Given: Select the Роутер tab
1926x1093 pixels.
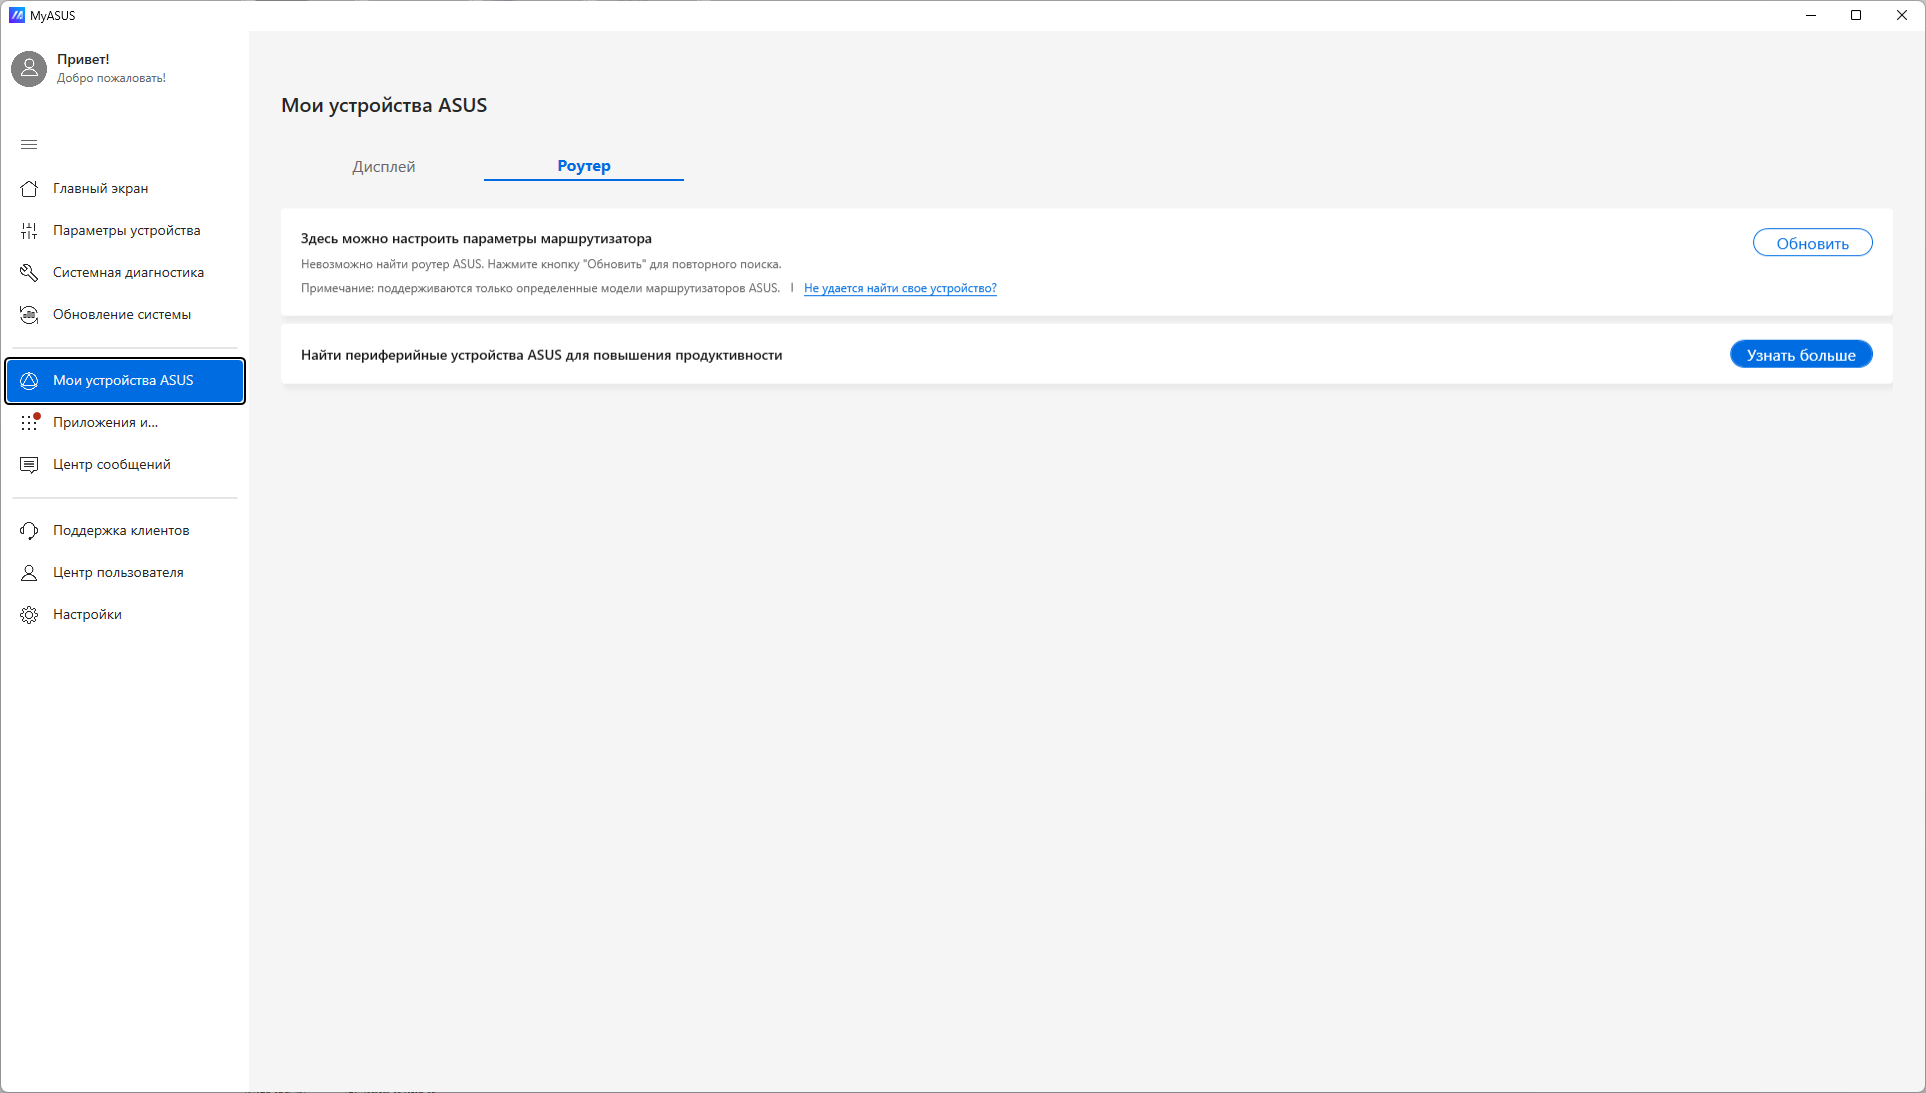Looking at the screenshot, I should pyautogui.click(x=583, y=166).
